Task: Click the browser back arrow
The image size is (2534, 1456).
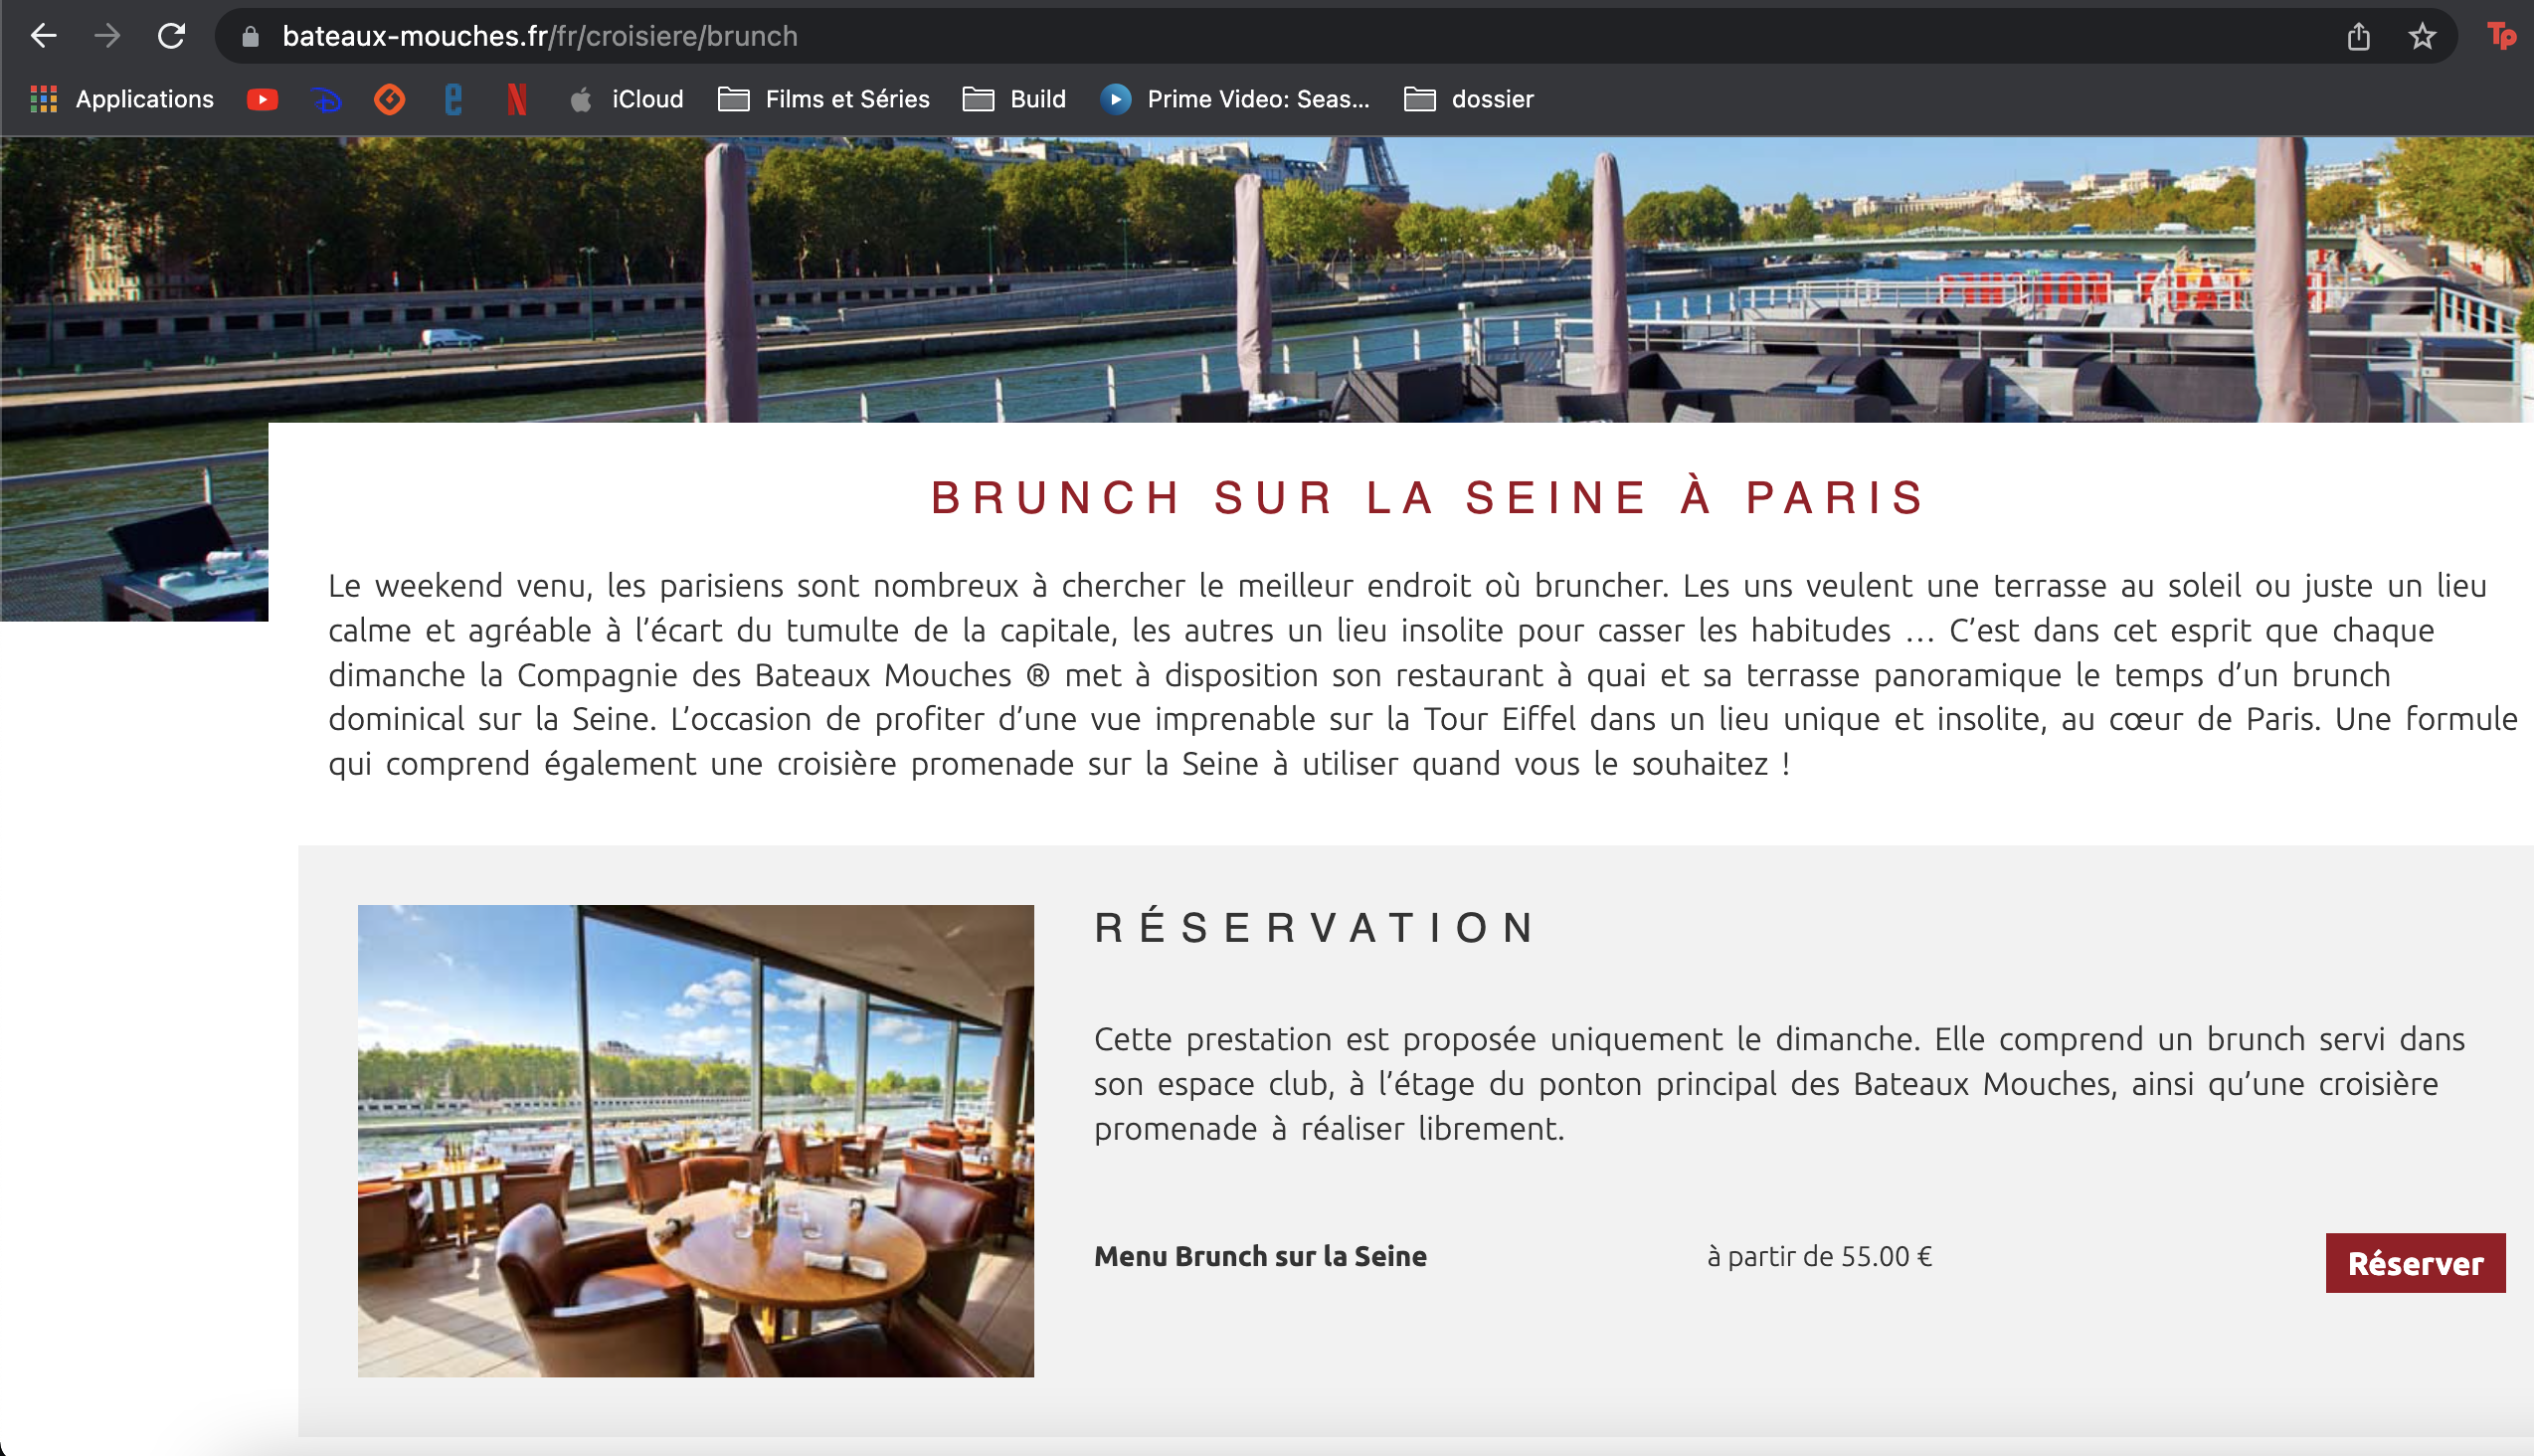Action: pyautogui.click(x=43, y=36)
